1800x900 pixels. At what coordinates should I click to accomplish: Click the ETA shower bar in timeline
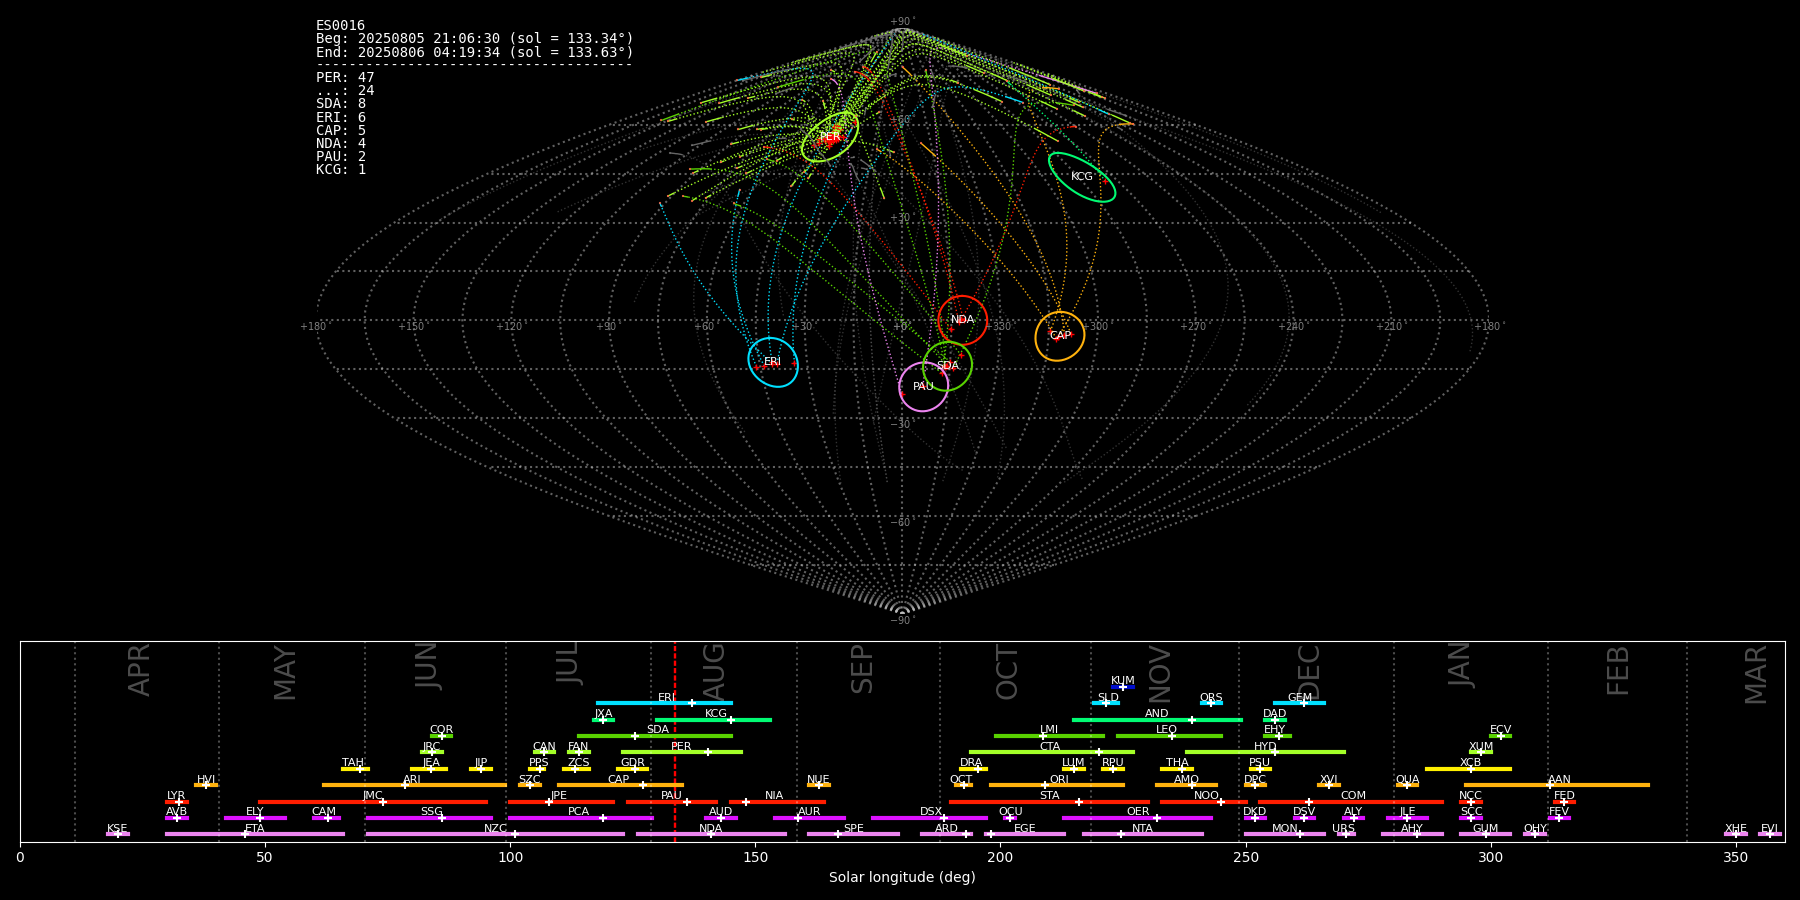point(255,834)
